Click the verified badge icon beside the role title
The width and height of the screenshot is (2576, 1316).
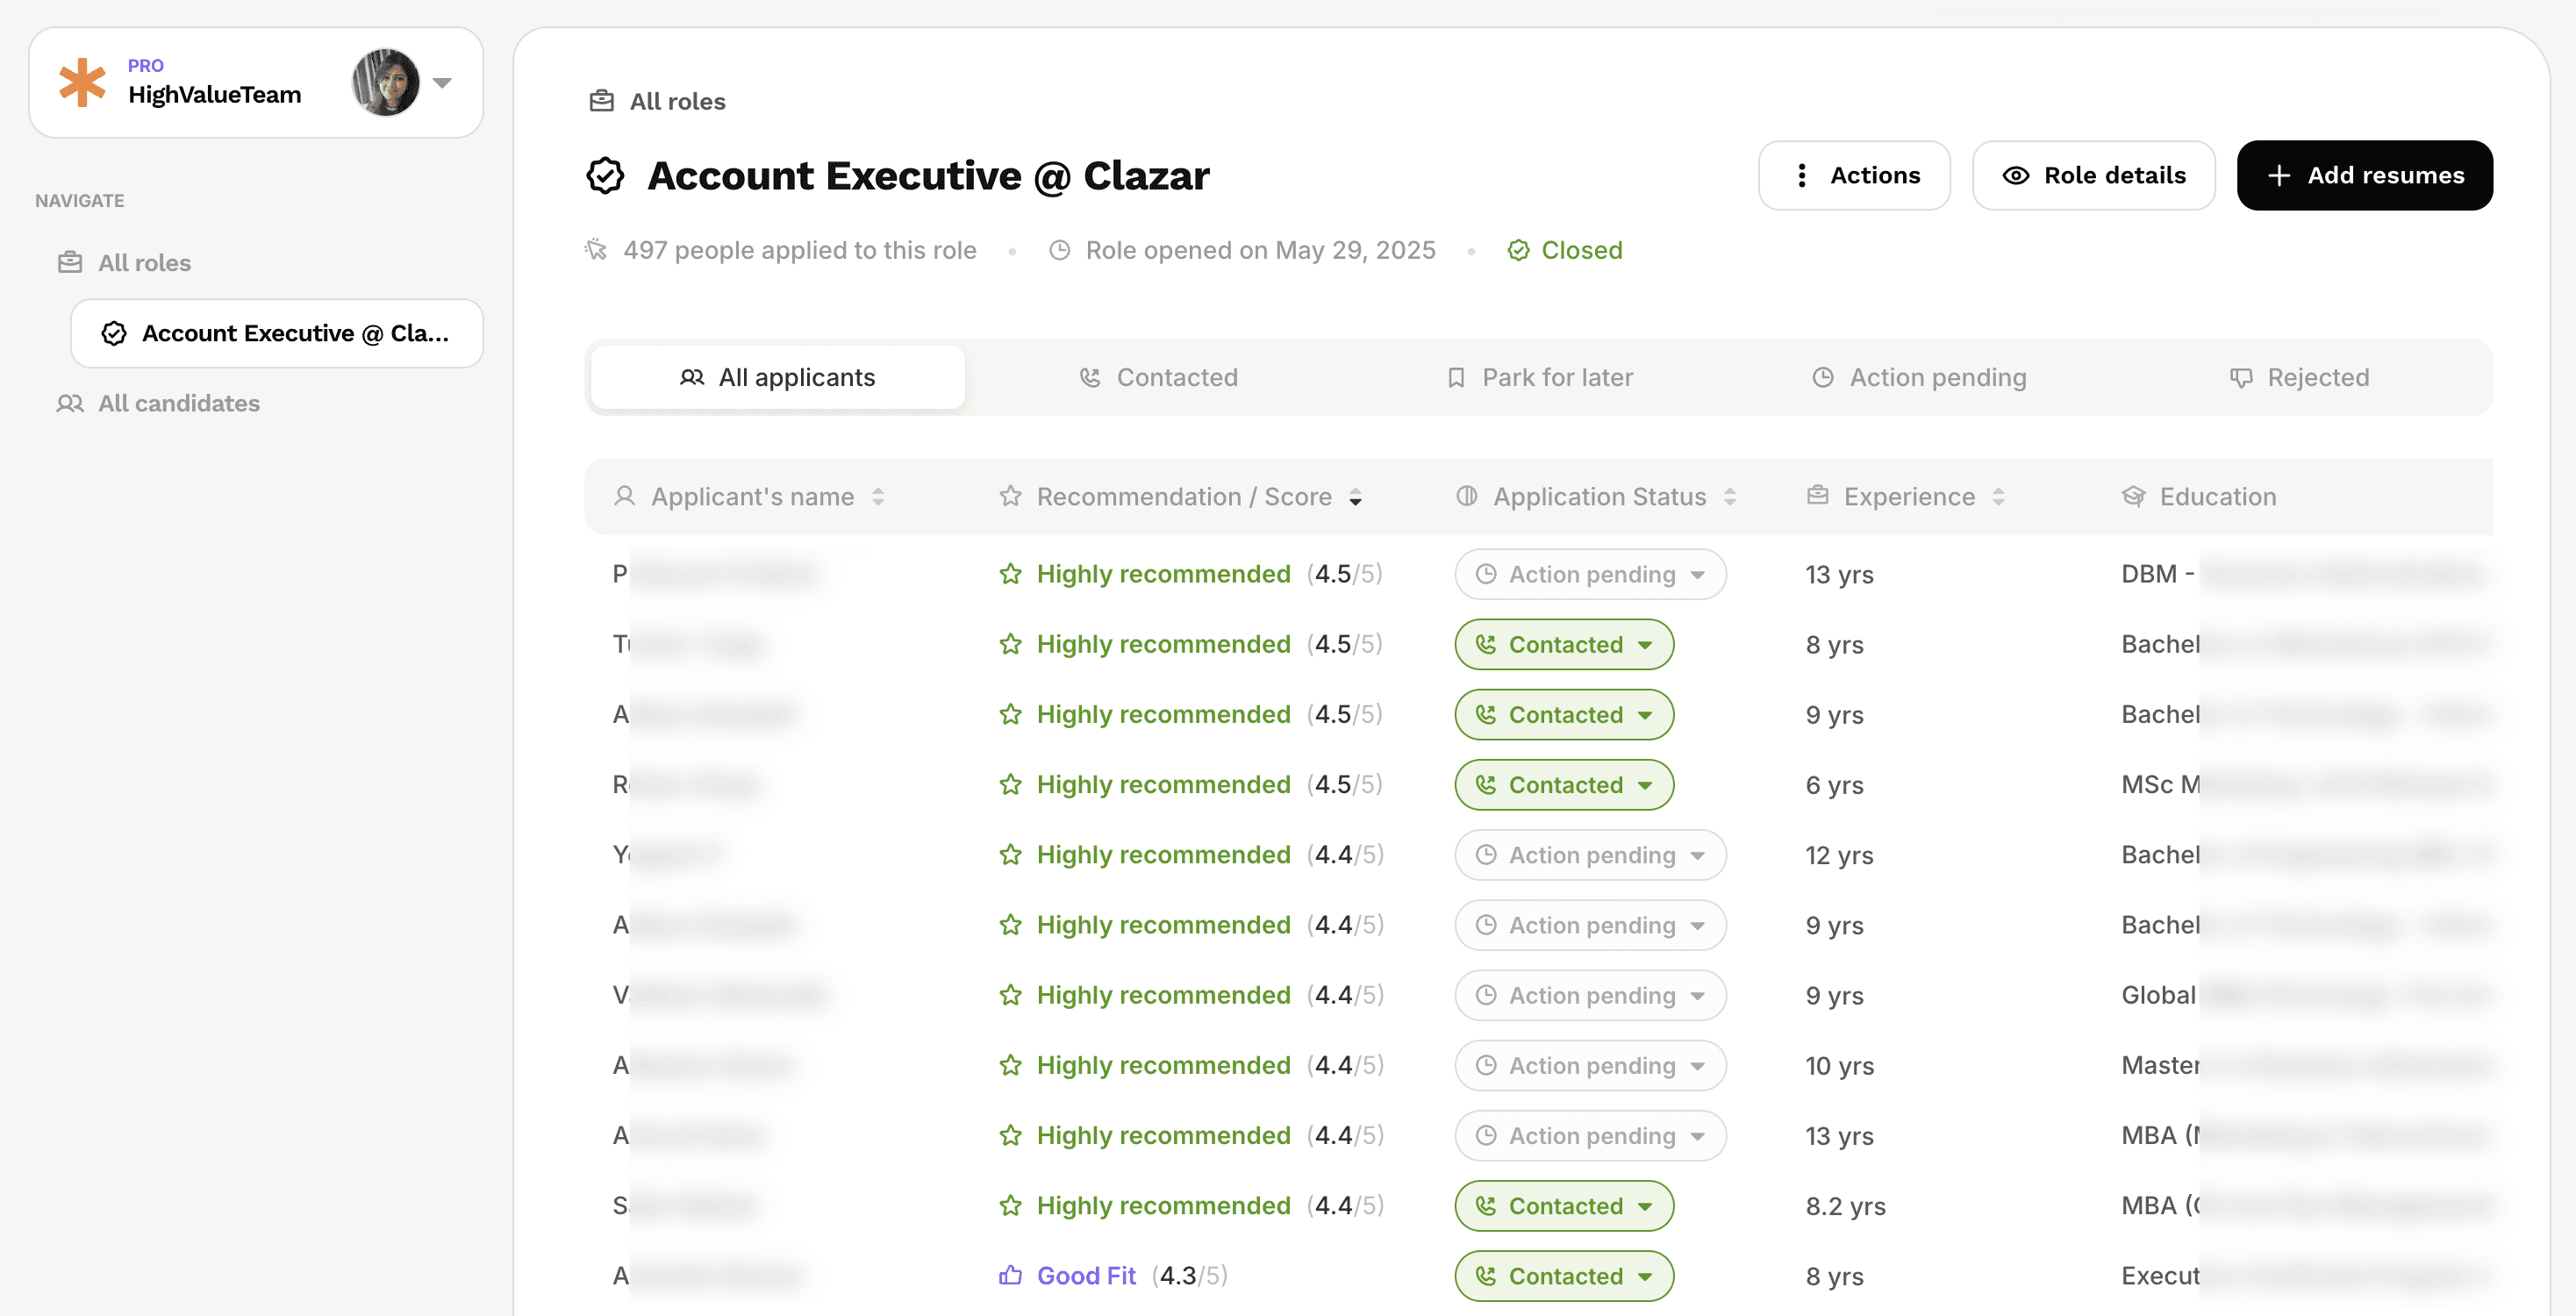[606, 175]
